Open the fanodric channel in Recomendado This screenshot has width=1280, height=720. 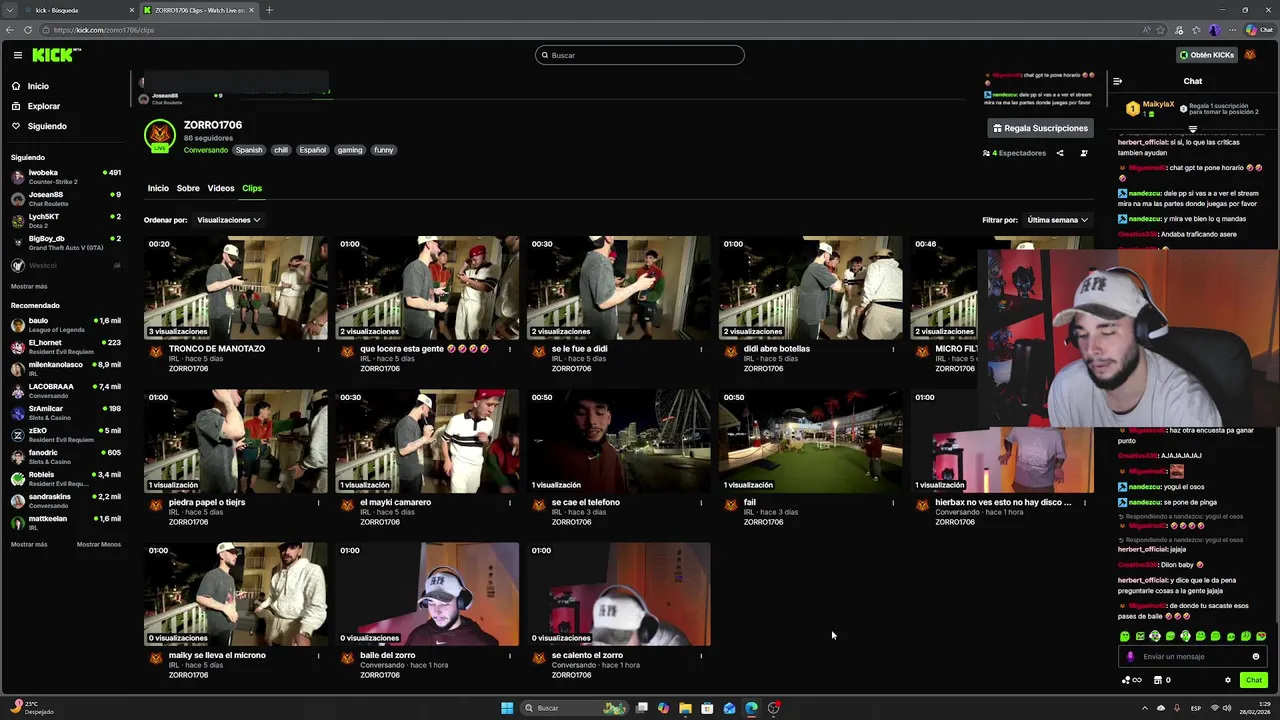coord(65,457)
